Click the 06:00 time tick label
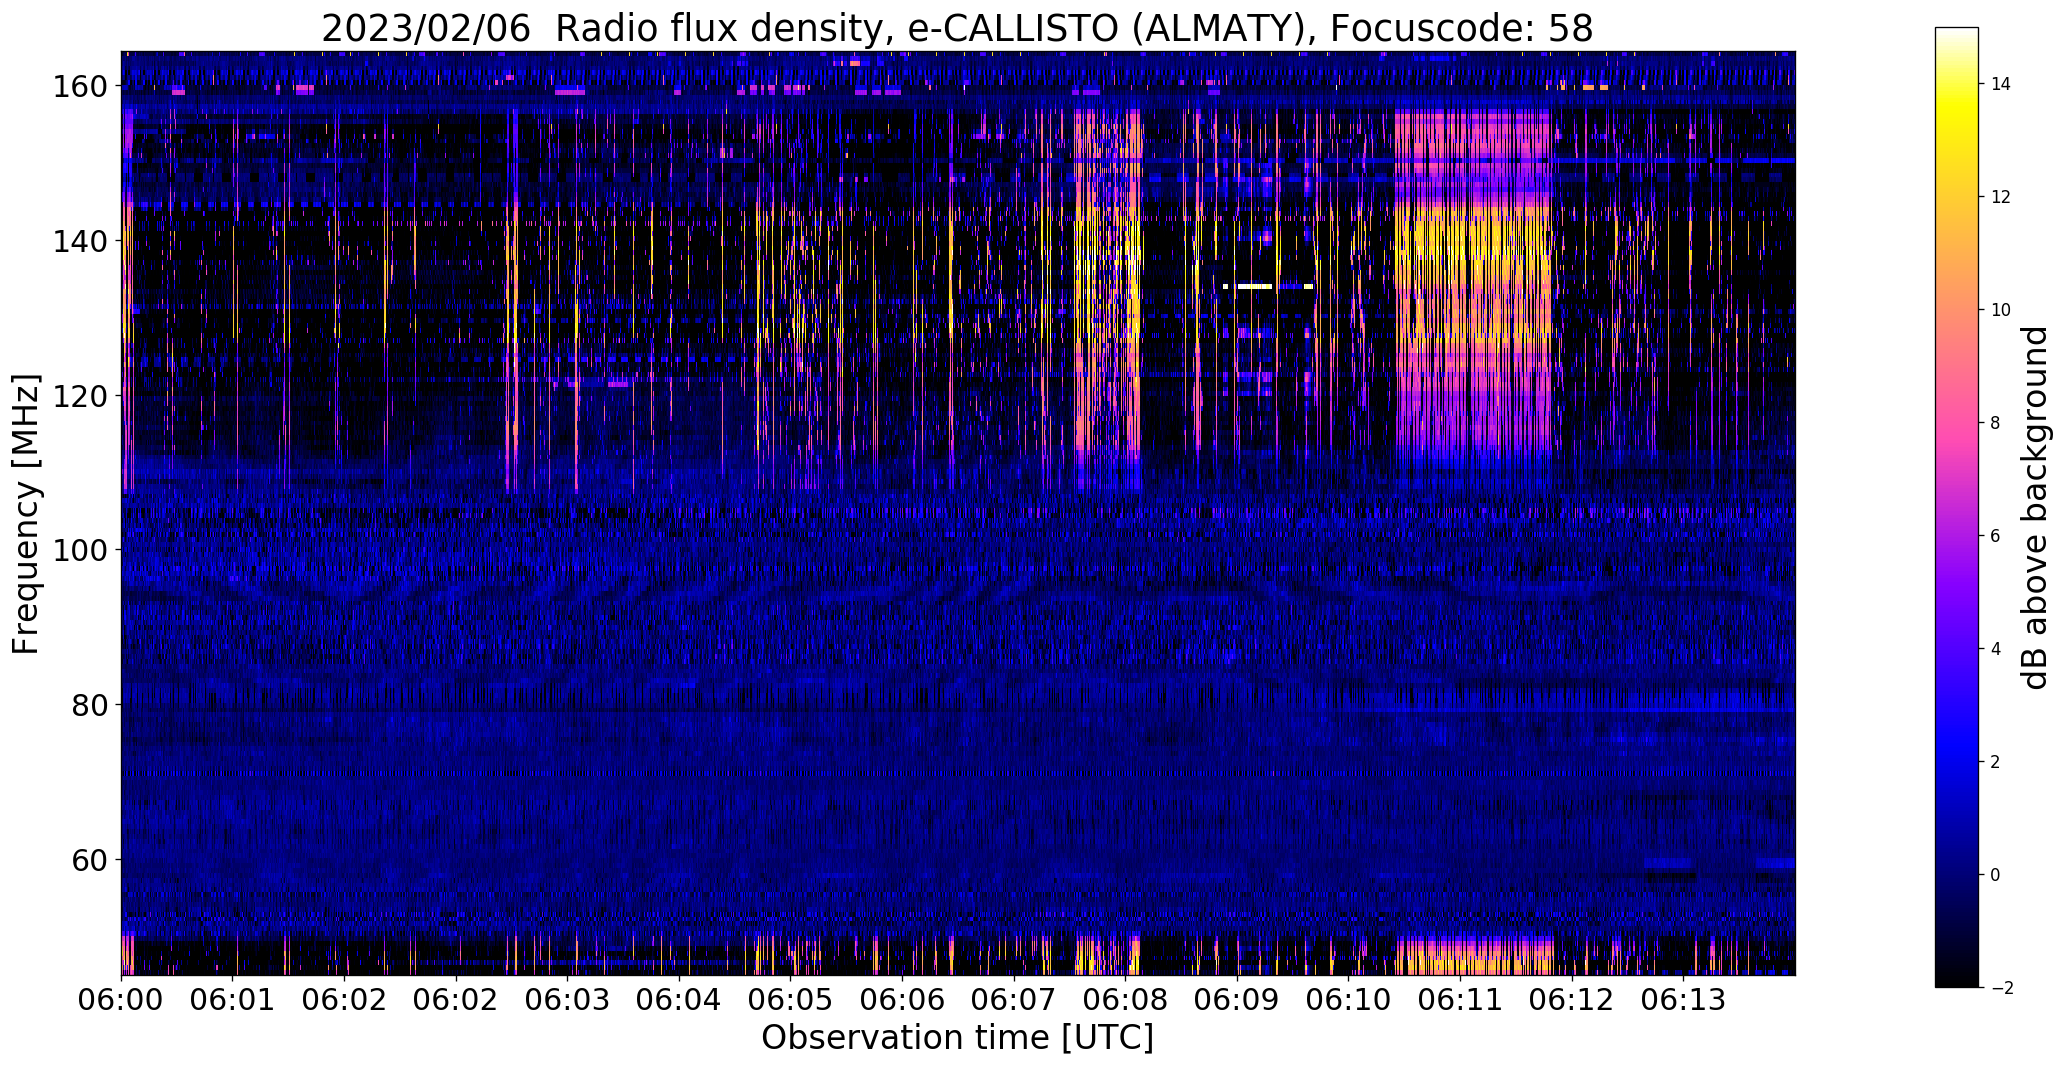The width and height of the screenshot is (2066, 1067). (x=122, y=999)
